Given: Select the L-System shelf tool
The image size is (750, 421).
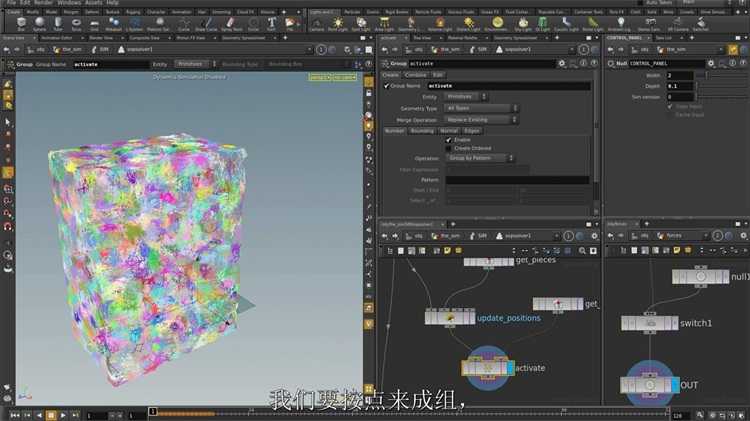Looking at the screenshot, I should [x=135, y=24].
